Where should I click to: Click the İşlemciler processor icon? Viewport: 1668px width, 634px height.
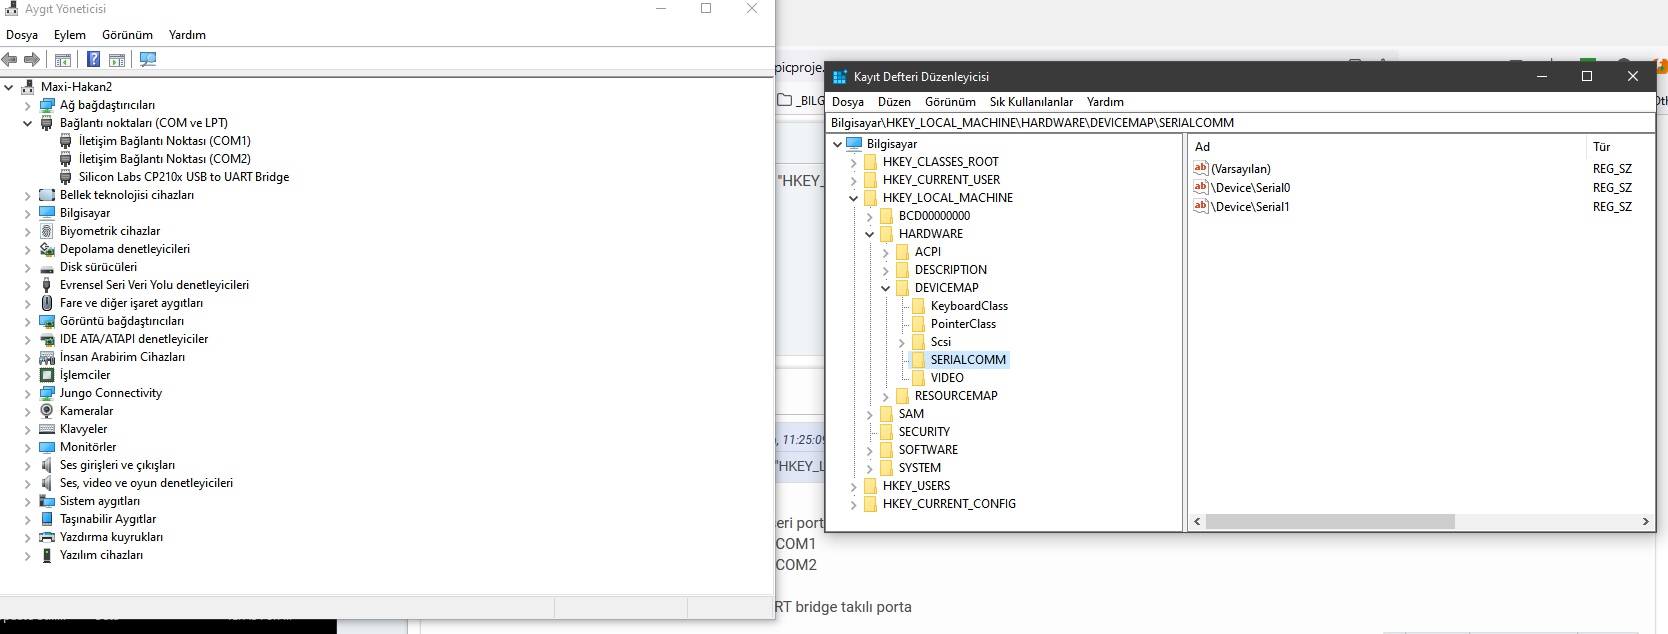point(47,375)
